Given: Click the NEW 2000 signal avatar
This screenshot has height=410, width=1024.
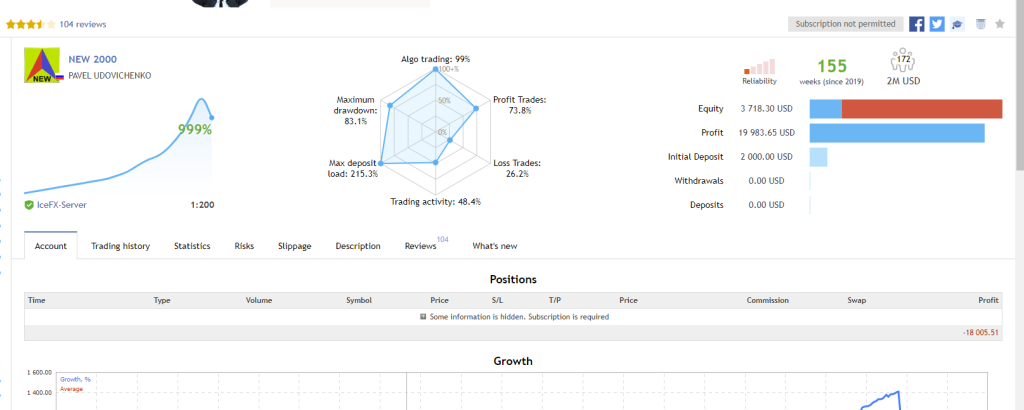Looking at the screenshot, I should (x=42, y=65).
